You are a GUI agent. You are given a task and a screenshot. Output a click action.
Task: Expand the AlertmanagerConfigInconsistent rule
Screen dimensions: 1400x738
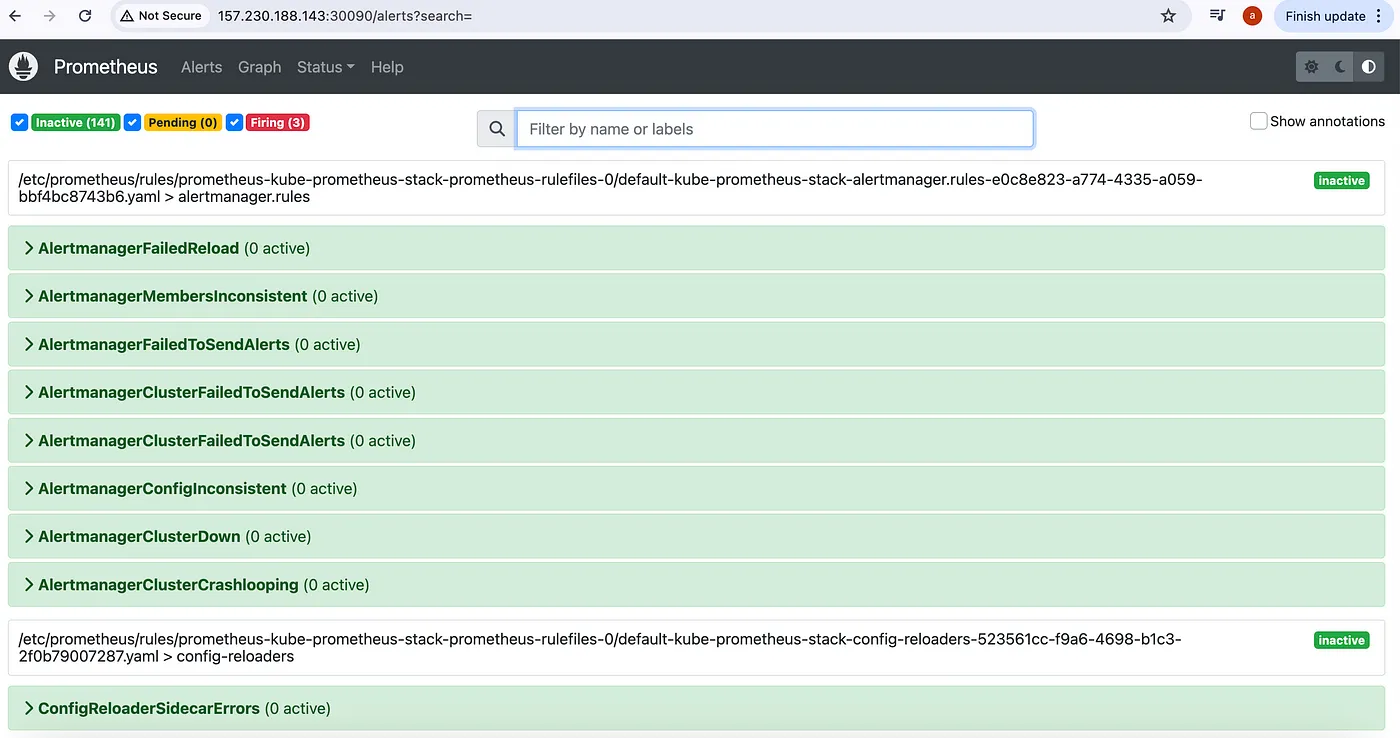pos(696,488)
